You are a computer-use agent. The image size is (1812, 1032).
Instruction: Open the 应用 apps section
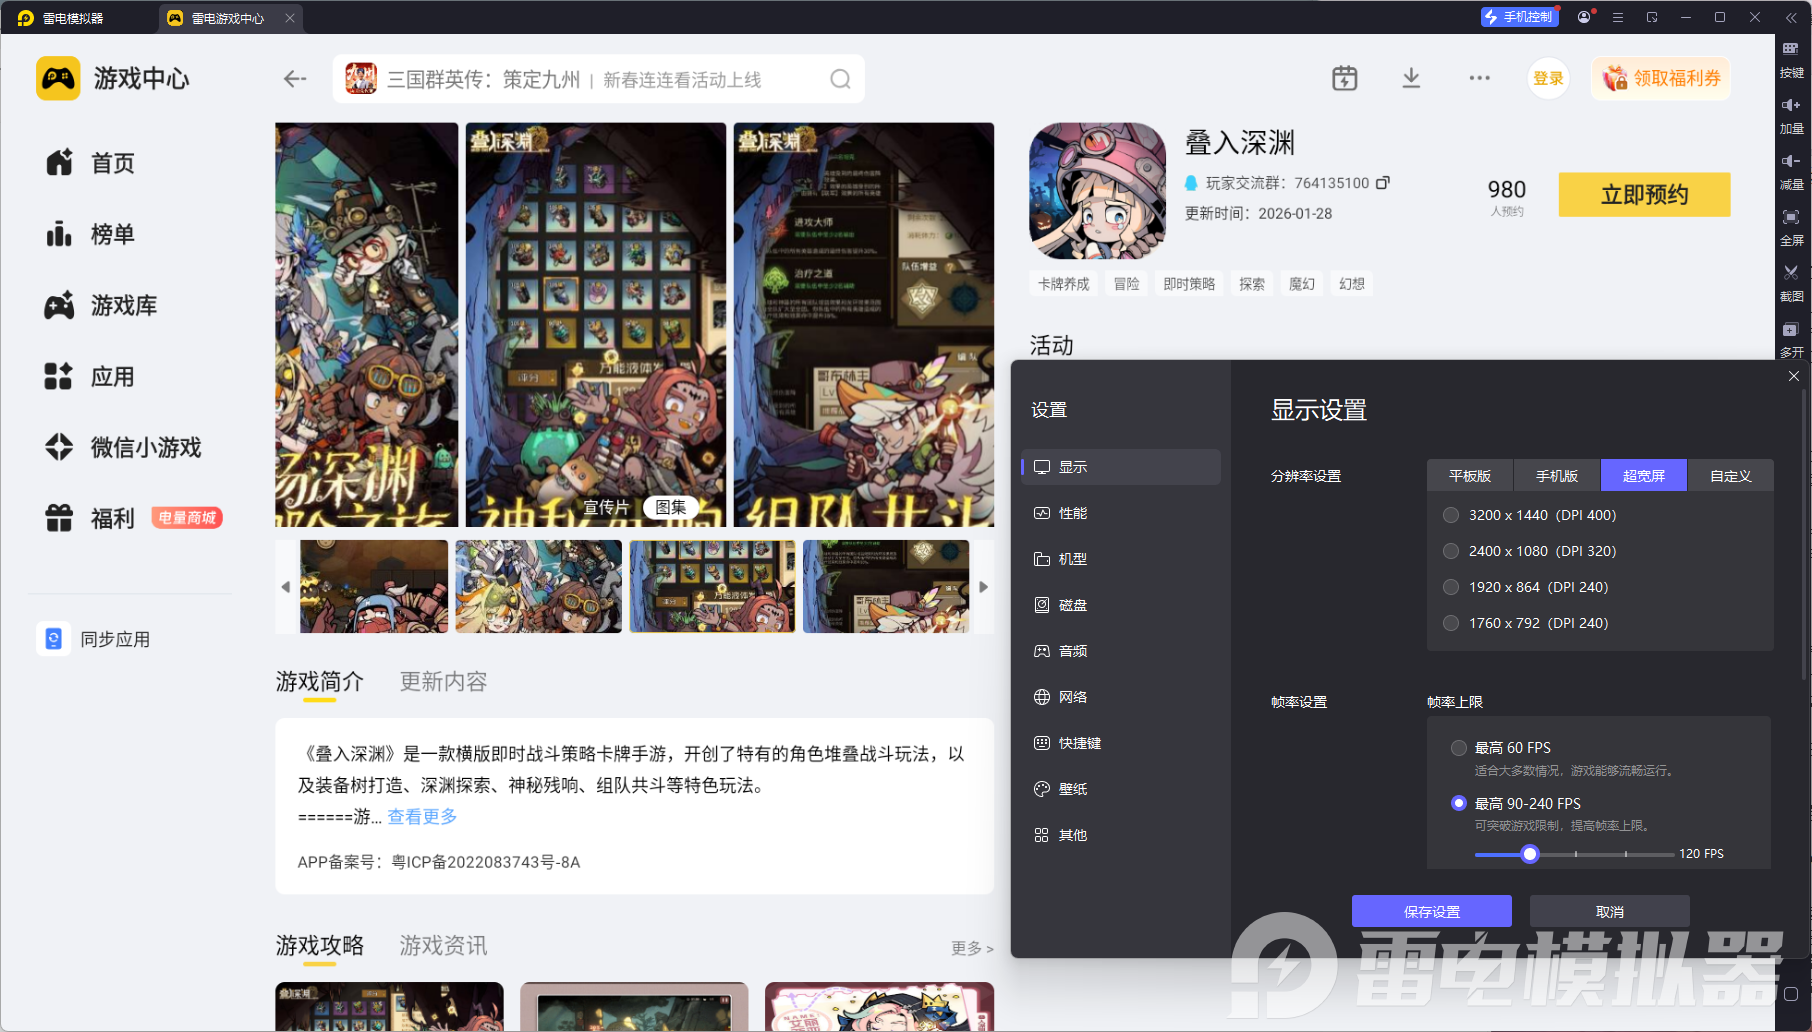[90, 377]
